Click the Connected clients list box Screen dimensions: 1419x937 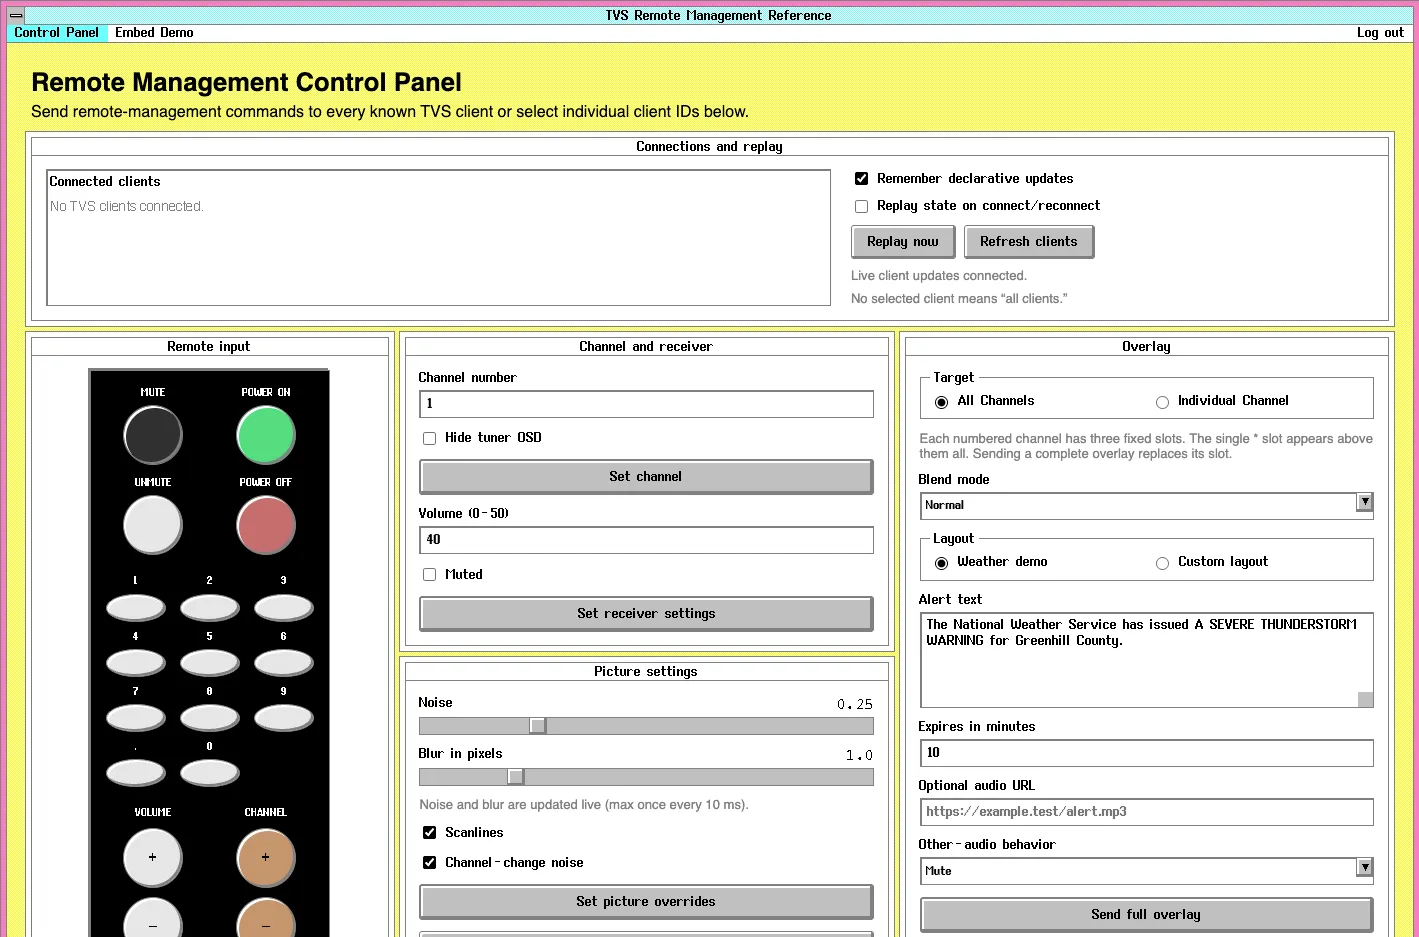(x=438, y=238)
